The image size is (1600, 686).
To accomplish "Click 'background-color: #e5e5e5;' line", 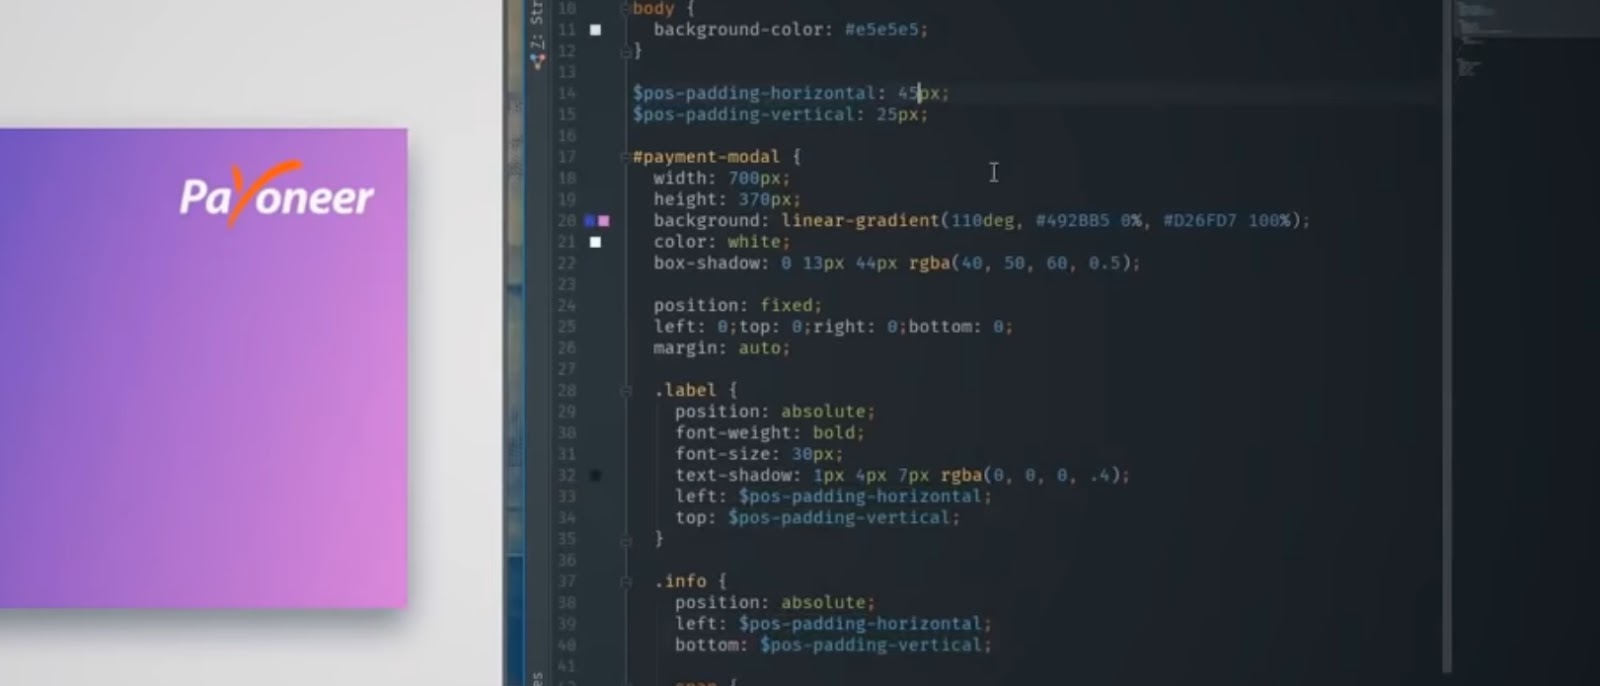I will click(790, 30).
